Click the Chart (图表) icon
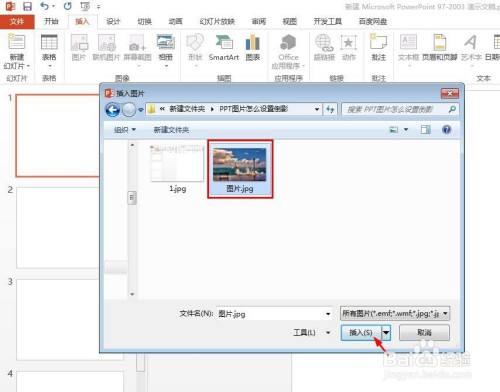This screenshot has width=500, height=392. 252,43
